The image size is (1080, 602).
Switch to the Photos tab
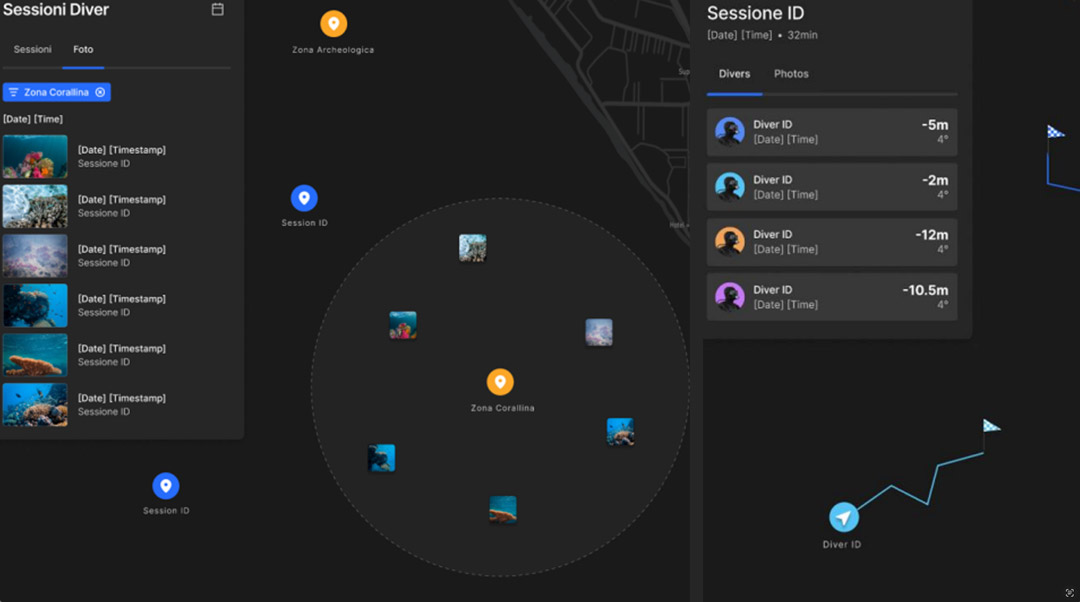791,74
